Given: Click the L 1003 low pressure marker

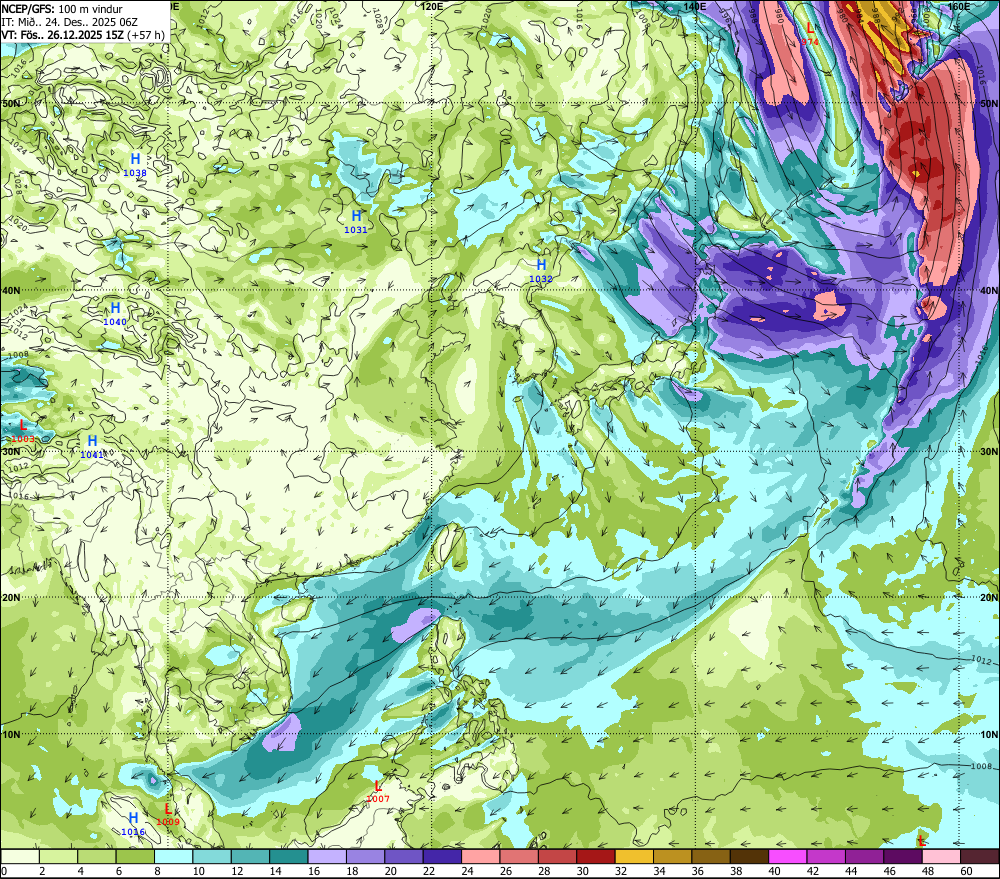Looking at the screenshot, I should click(23, 431).
